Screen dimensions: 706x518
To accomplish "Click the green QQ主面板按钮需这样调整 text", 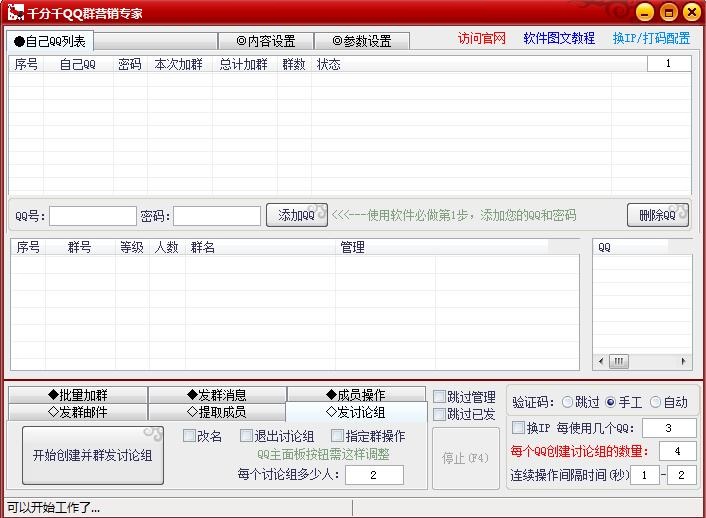I will 323,454.
